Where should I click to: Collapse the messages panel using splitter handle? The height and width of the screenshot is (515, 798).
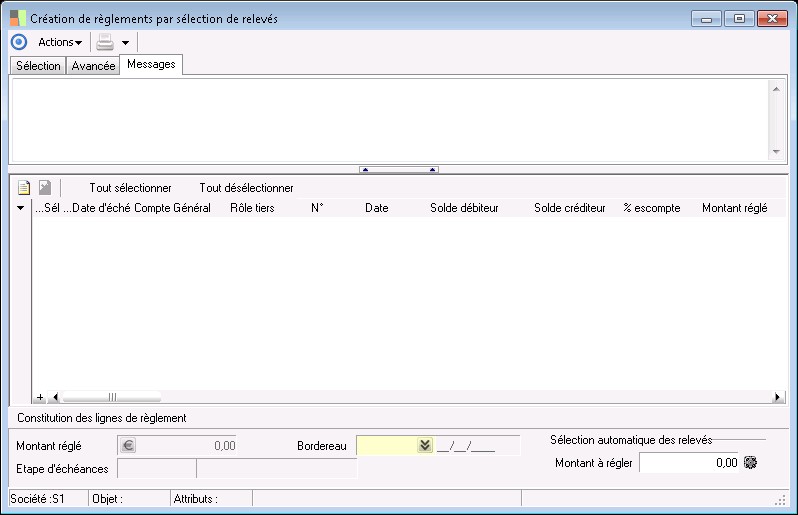point(399,169)
